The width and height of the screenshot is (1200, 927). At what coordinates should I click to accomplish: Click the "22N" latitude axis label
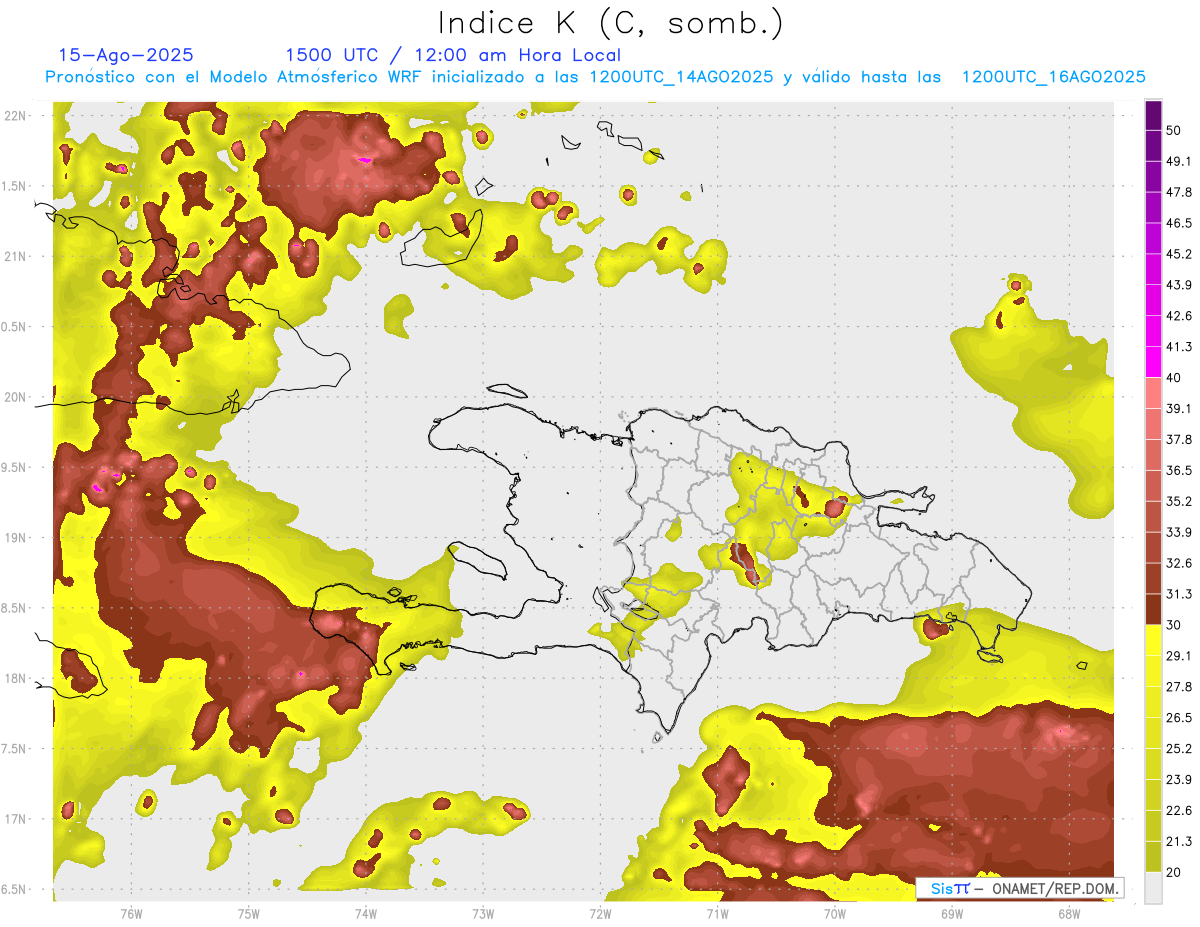[x=16, y=115]
